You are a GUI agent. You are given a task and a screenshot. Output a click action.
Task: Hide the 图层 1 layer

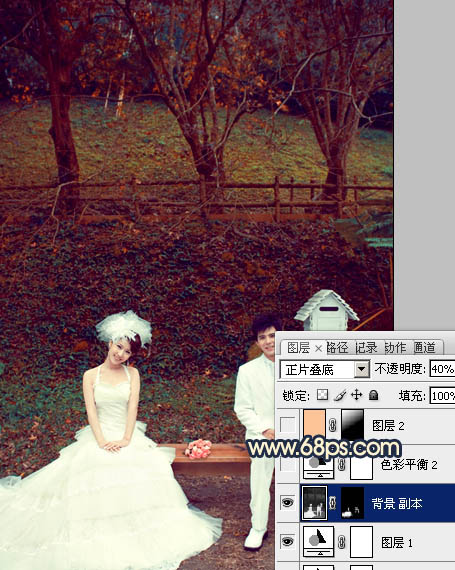tap(287, 542)
